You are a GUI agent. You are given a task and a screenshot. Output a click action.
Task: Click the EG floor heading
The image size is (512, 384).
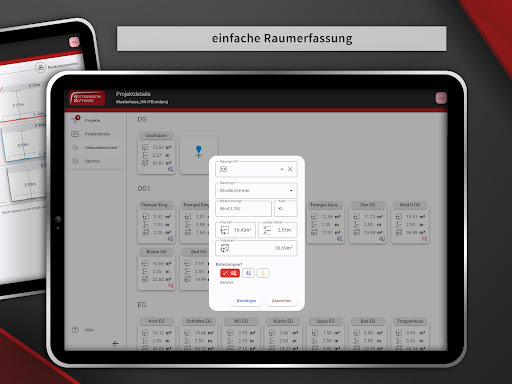pos(142,305)
